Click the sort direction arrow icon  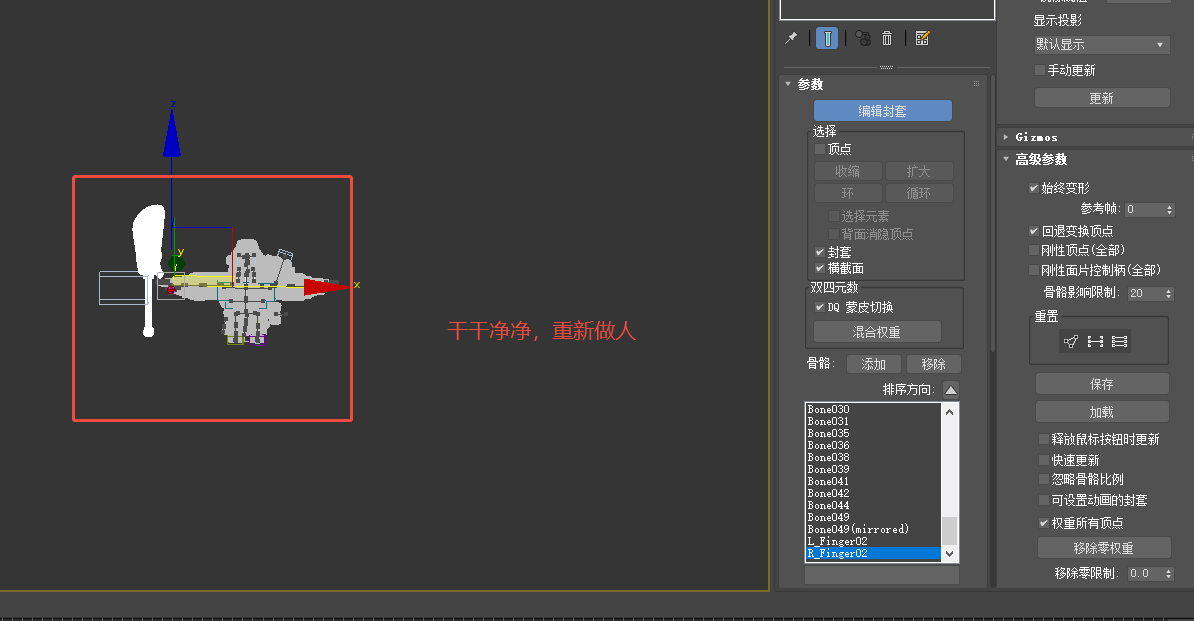(x=950, y=390)
